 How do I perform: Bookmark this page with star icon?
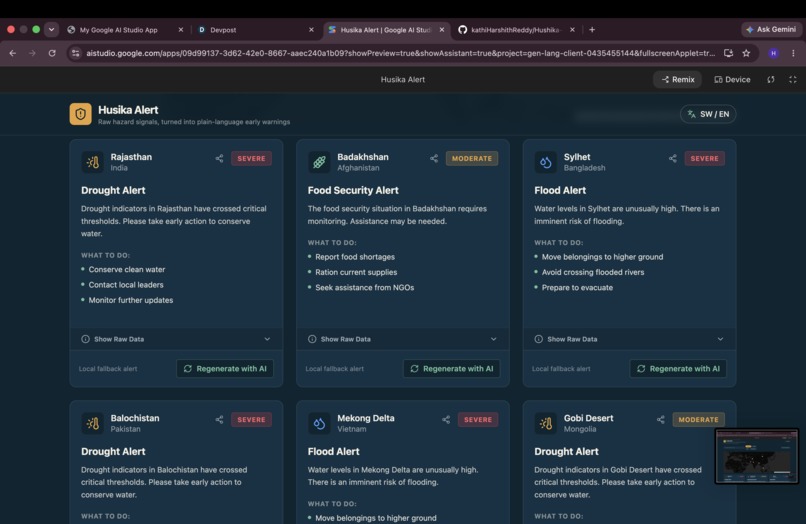pos(746,53)
